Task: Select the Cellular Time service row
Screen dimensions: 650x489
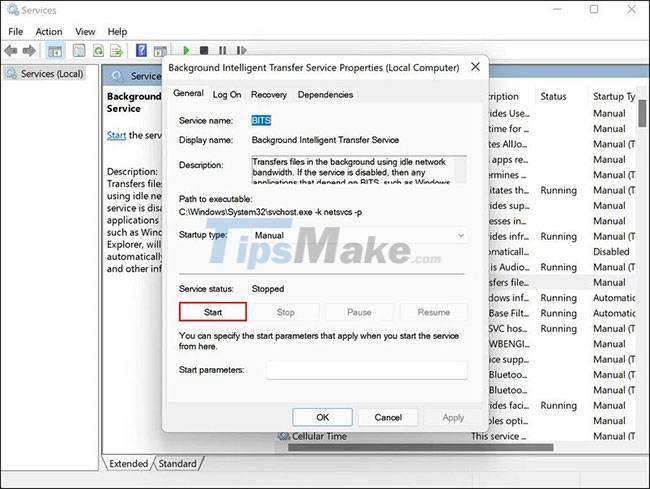Action: [456, 436]
